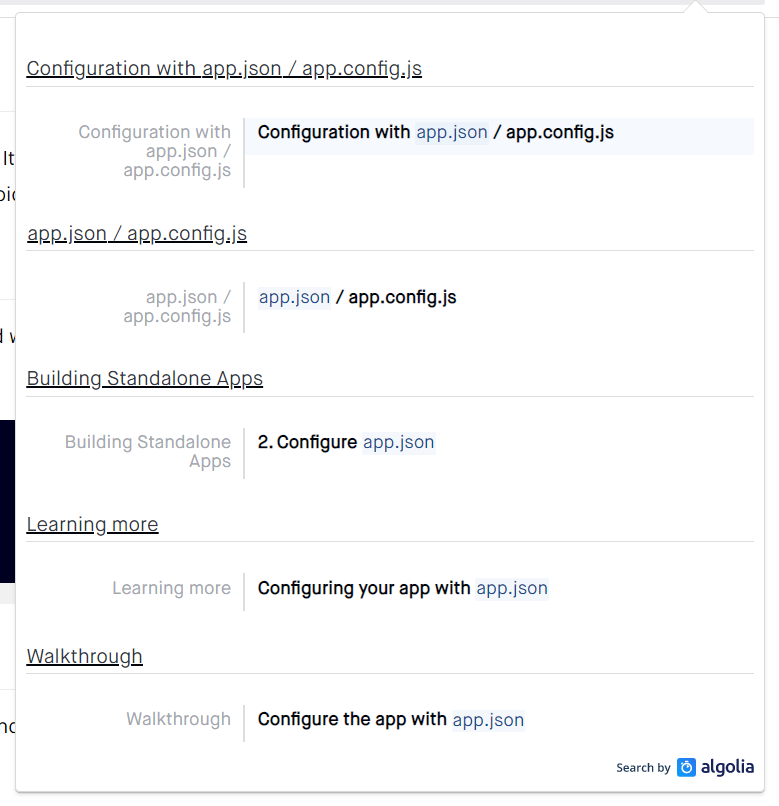Image resolution: width=779 pixels, height=806 pixels.
Task: Click the highlighted "app.json" in the Learning more result
Action: [512, 588]
